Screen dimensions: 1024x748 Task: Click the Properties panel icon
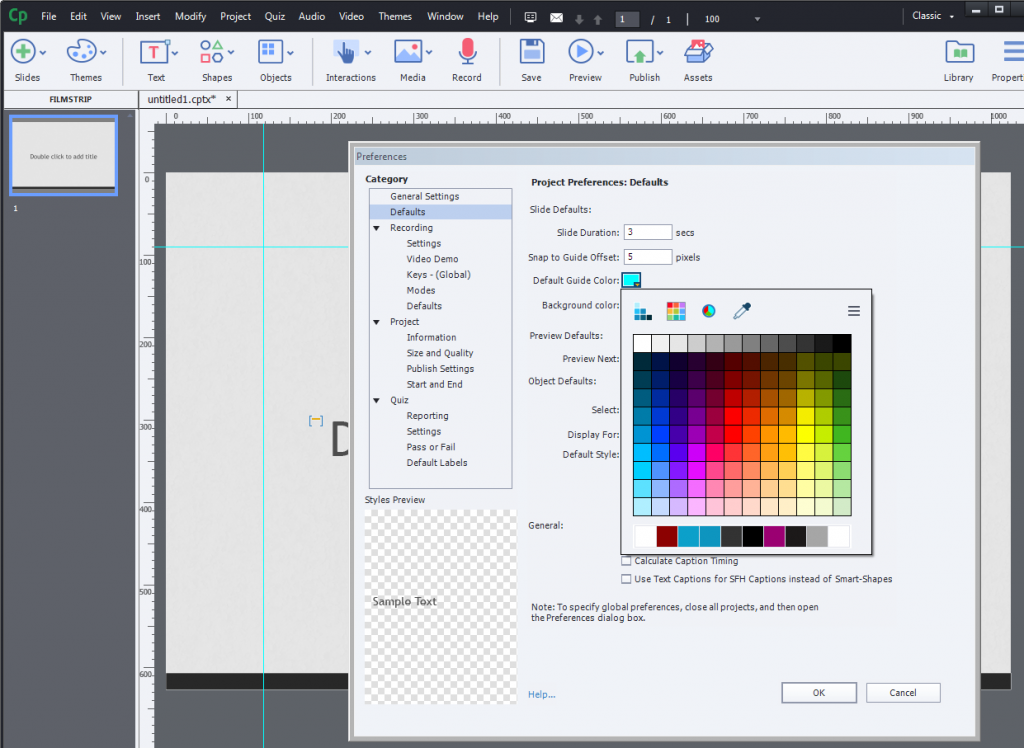click(1014, 52)
